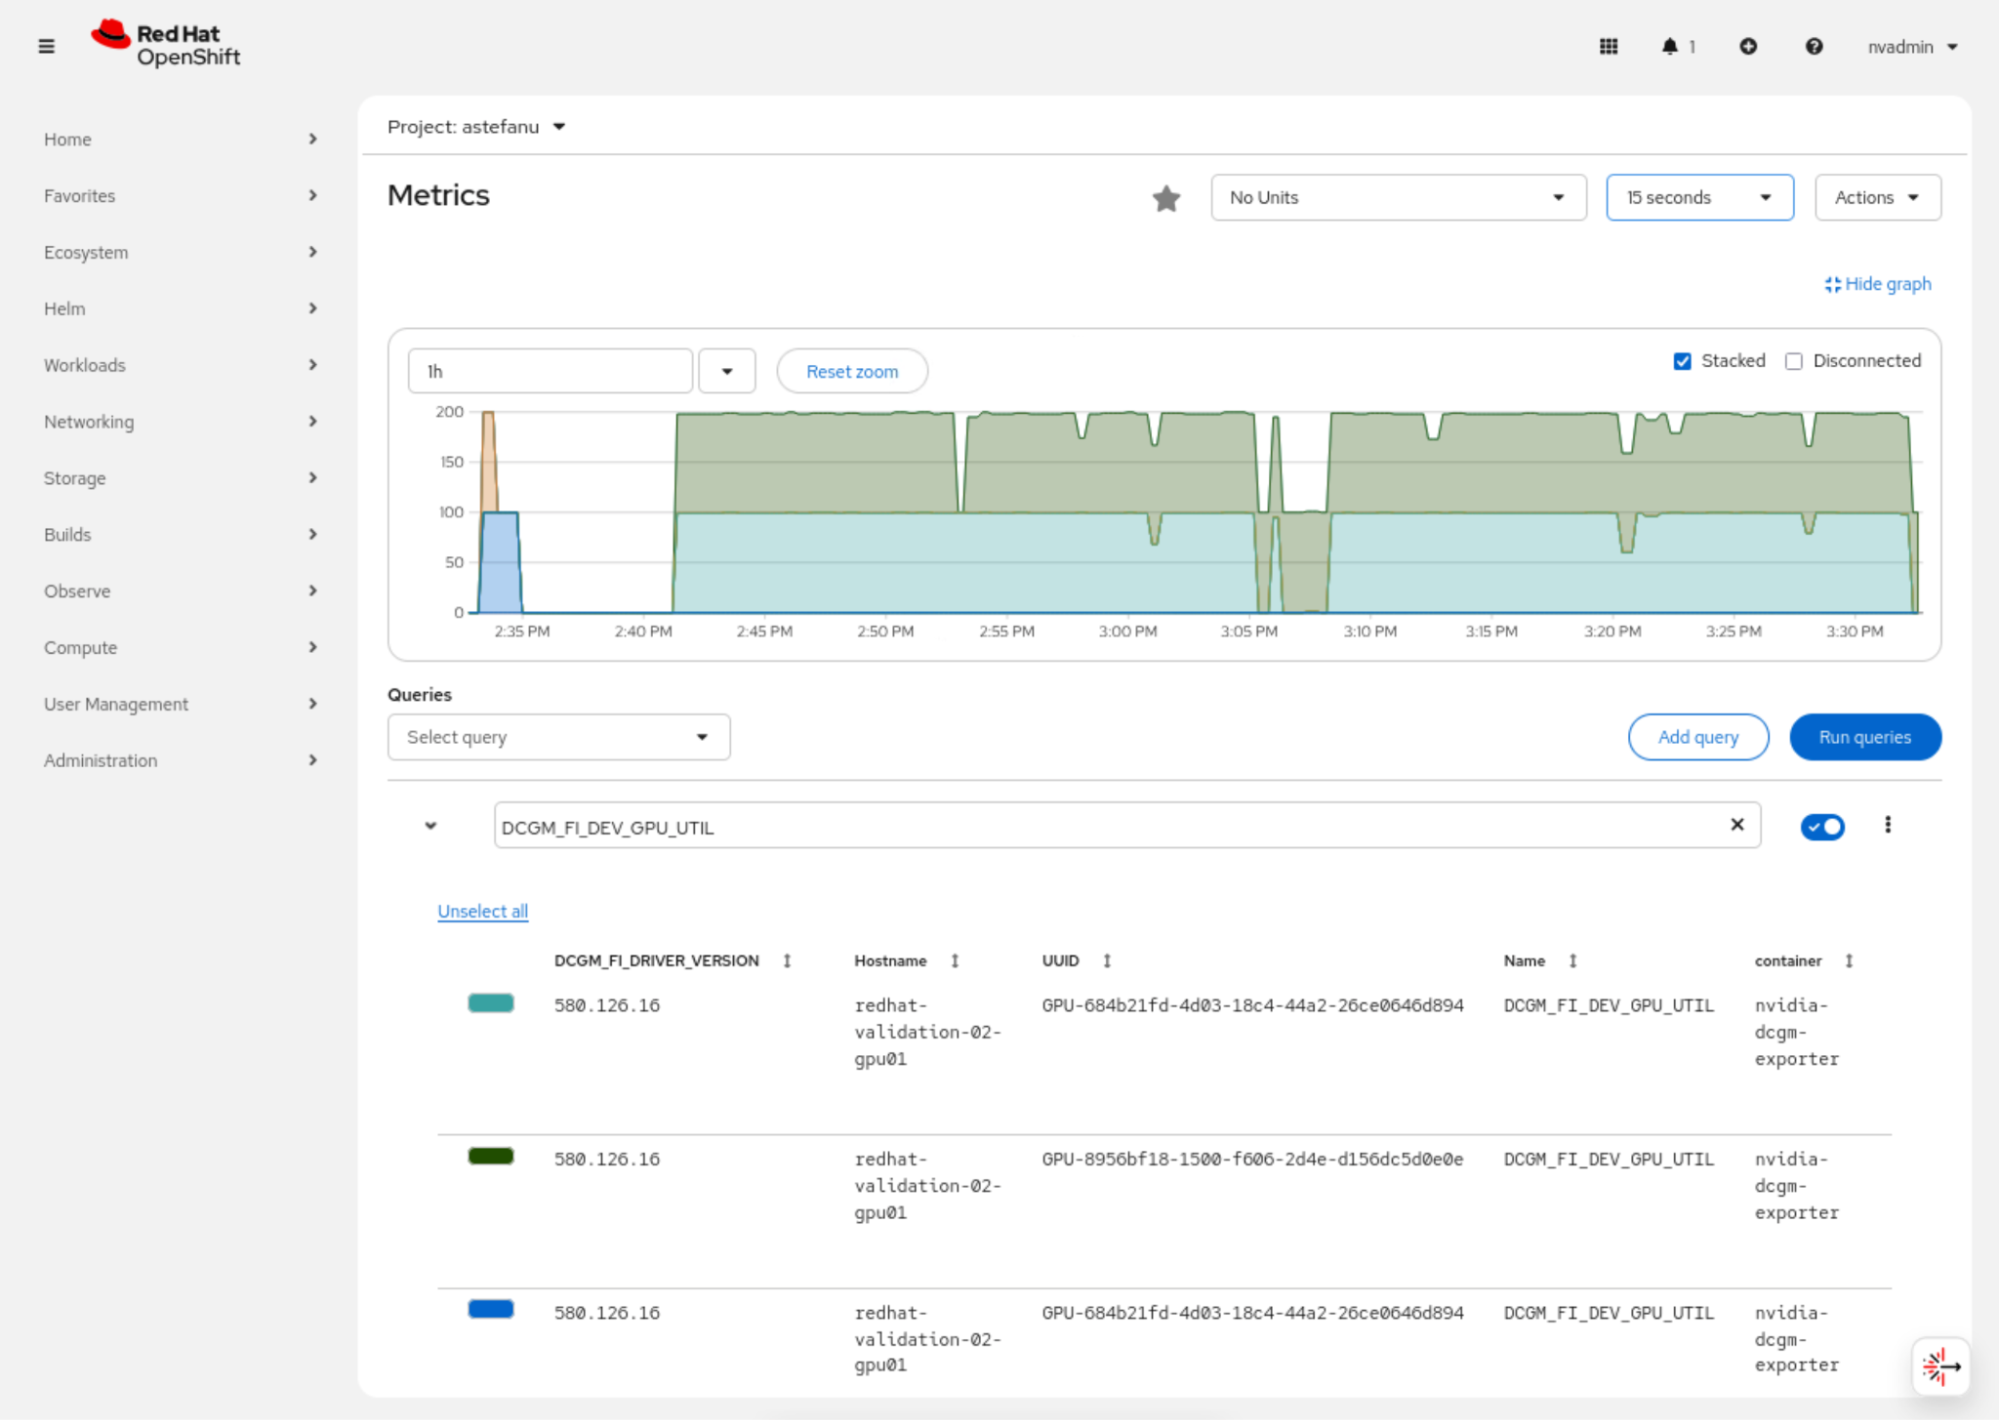The image size is (1999, 1421).
Task: Collapse the query results expander
Action: (x=431, y=826)
